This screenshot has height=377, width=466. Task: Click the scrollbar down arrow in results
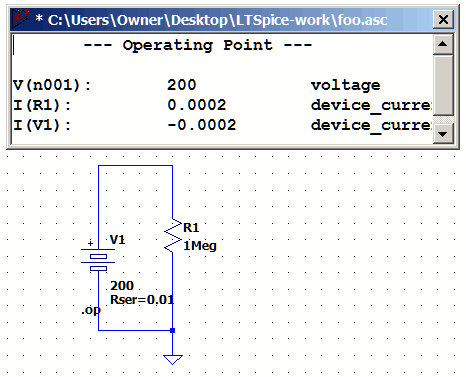click(x=443, y=134)
